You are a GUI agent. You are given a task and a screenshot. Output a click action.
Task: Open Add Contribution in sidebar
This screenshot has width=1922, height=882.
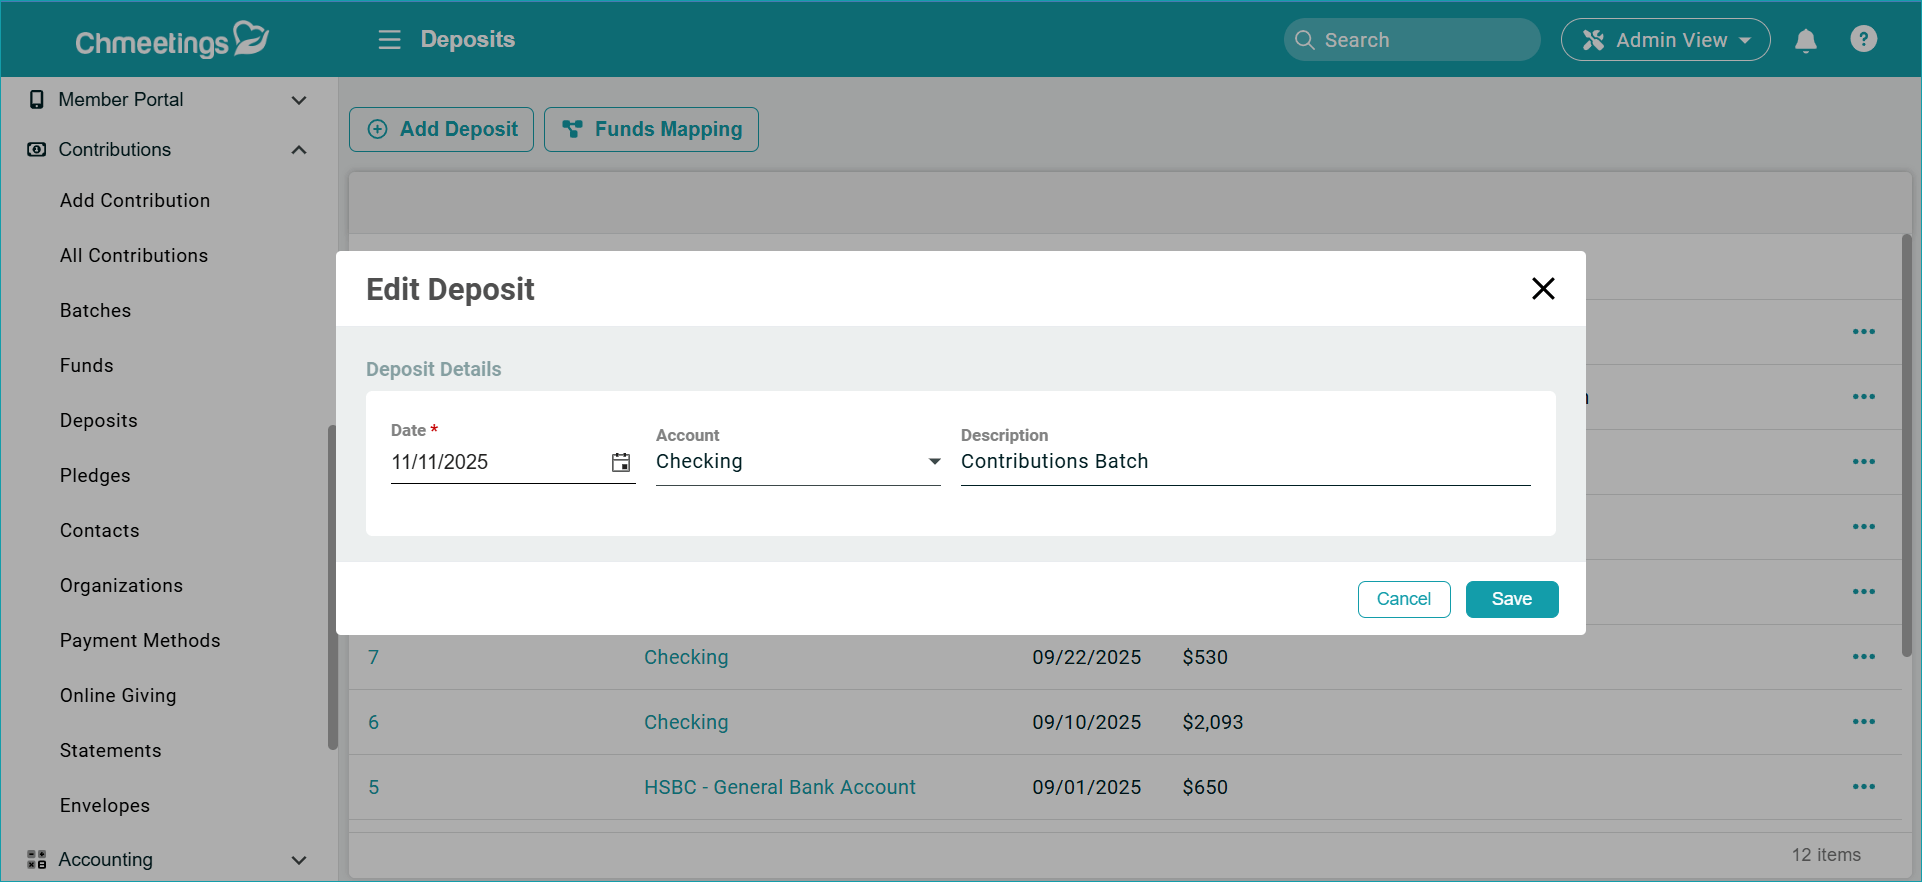pos(135,200)
